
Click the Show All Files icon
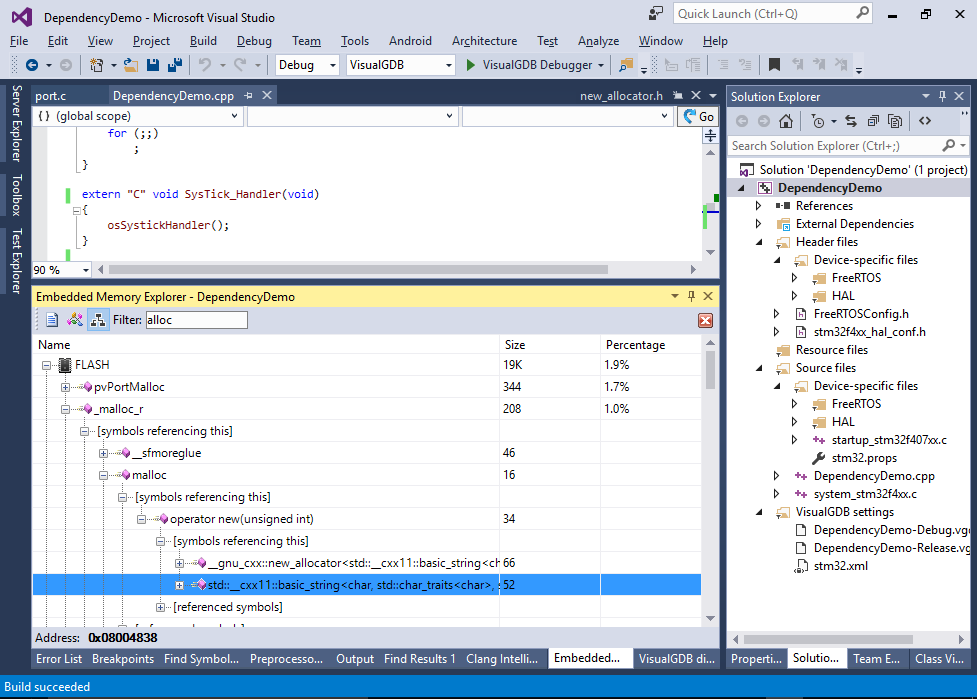click(895, 121)
